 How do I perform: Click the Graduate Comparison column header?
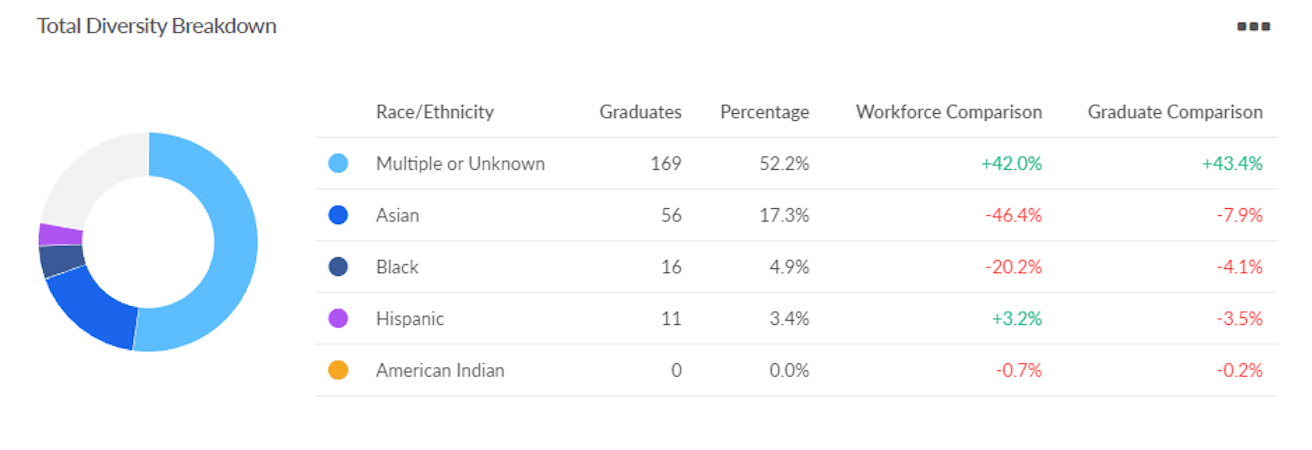tap(1175, 112)
